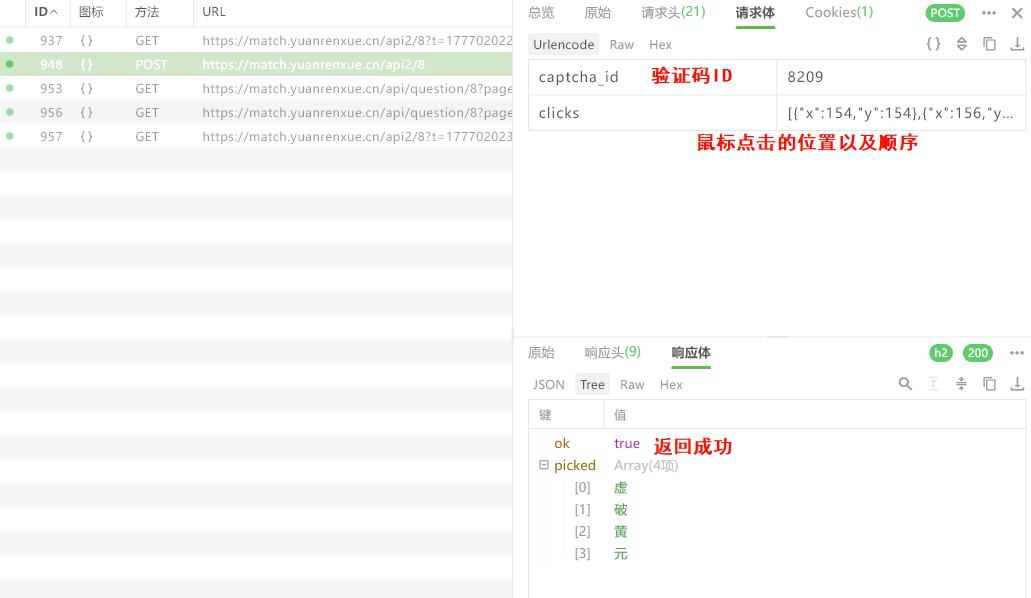Select the picked tree row
This screenshot has height=598, width=1031.
coord(777,465)
